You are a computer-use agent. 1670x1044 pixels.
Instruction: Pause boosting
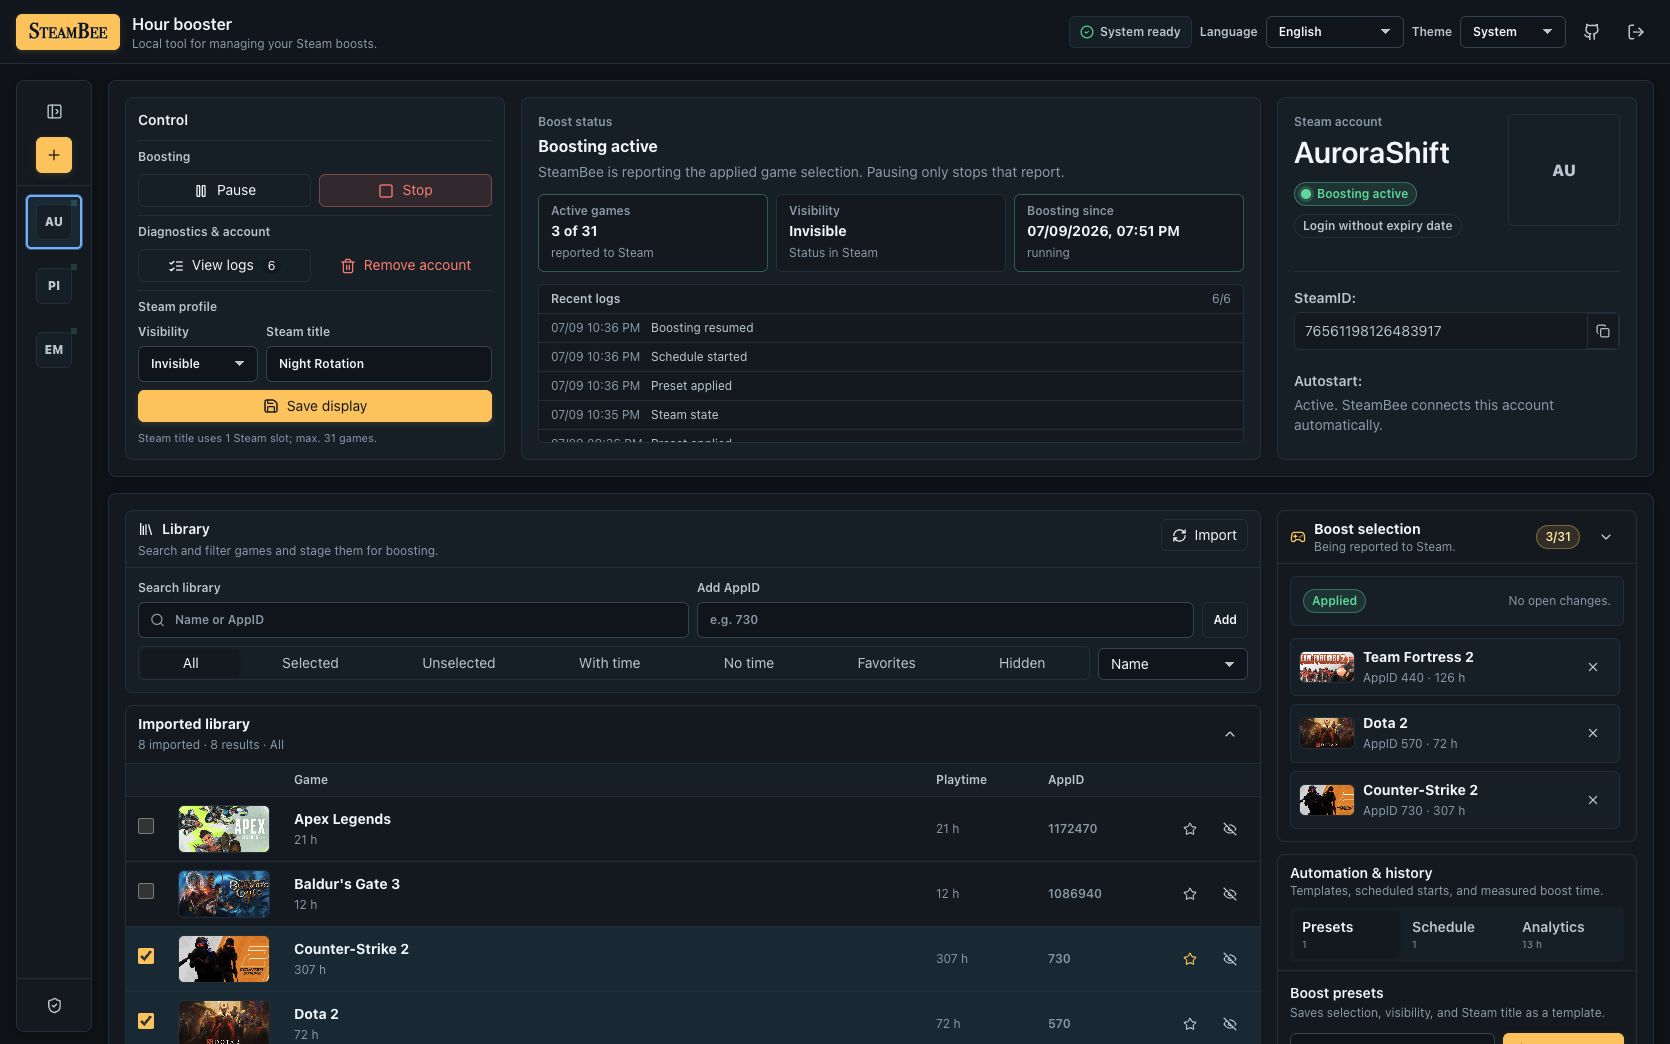224,190
